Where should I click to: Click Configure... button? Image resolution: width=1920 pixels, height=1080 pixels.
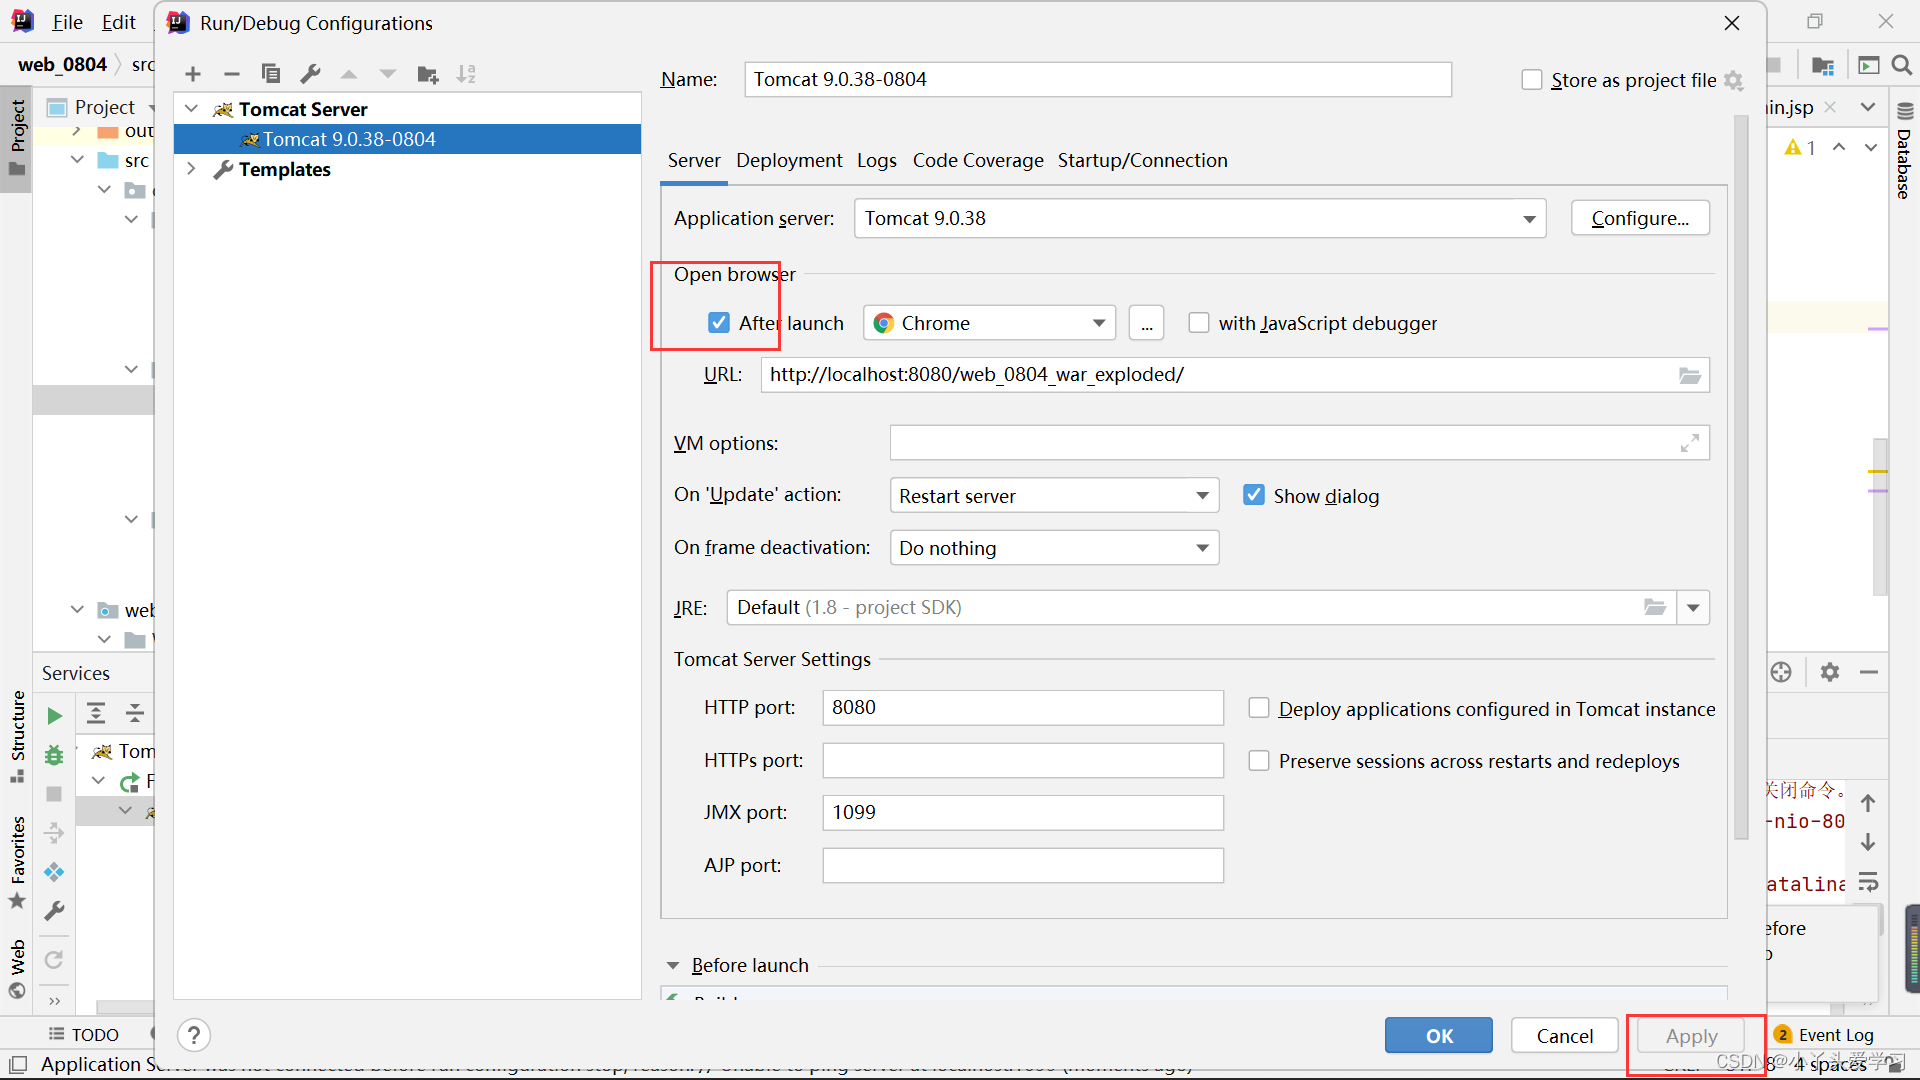pos(1640,218)
